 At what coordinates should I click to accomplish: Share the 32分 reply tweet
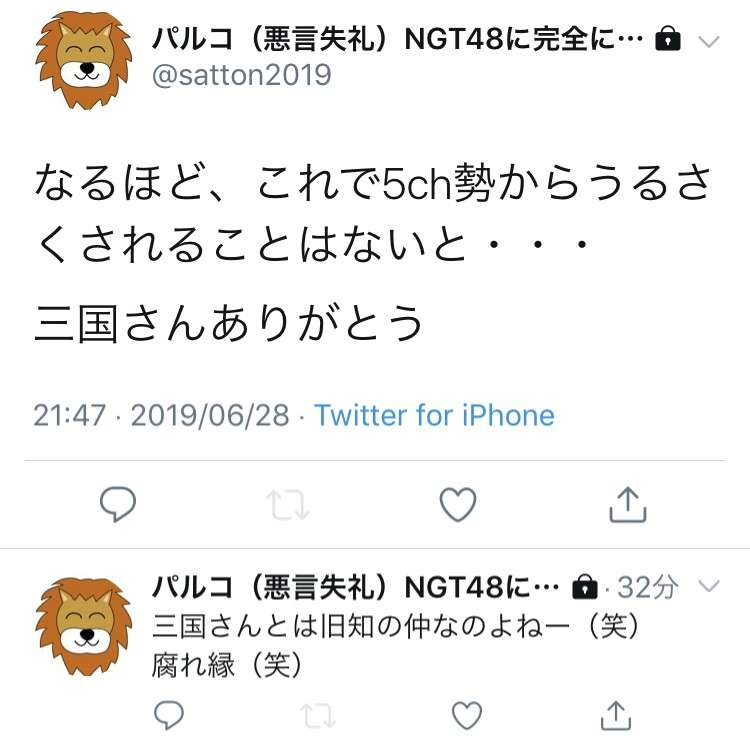616,715
